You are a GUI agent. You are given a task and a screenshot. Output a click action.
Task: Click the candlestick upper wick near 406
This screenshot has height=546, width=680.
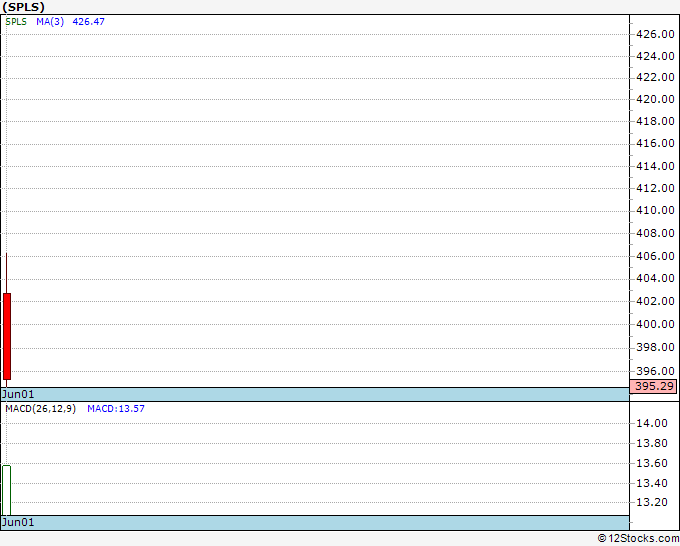(x=7, y=273)
